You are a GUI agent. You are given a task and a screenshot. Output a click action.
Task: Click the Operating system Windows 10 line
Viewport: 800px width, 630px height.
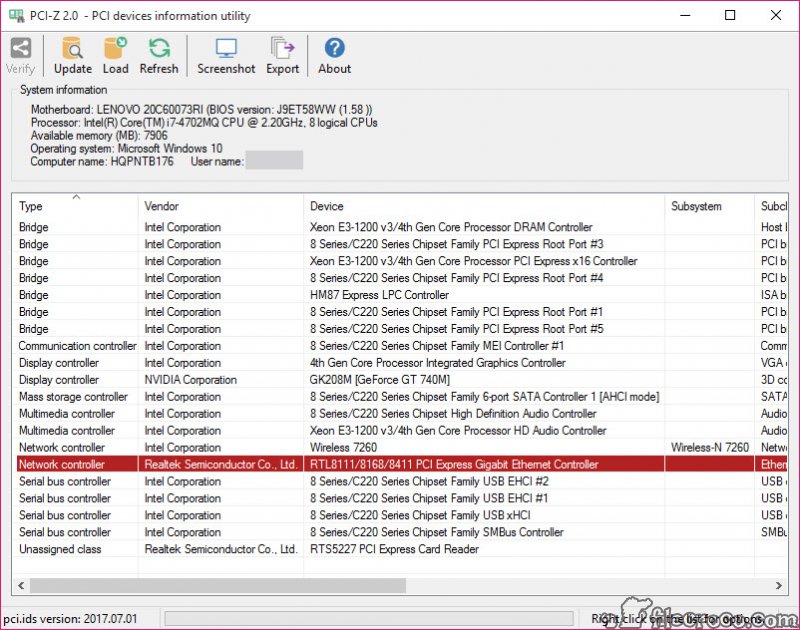(x=127, y=148)
